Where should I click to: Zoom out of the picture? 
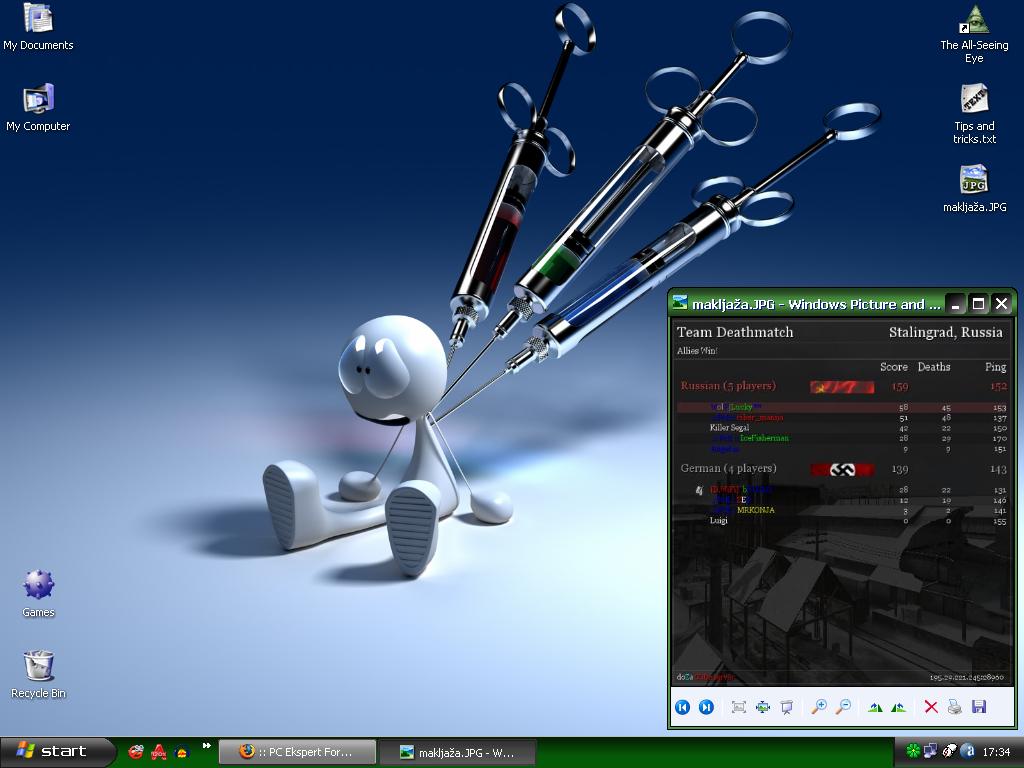pyautogui.click(x=843, y=707)
